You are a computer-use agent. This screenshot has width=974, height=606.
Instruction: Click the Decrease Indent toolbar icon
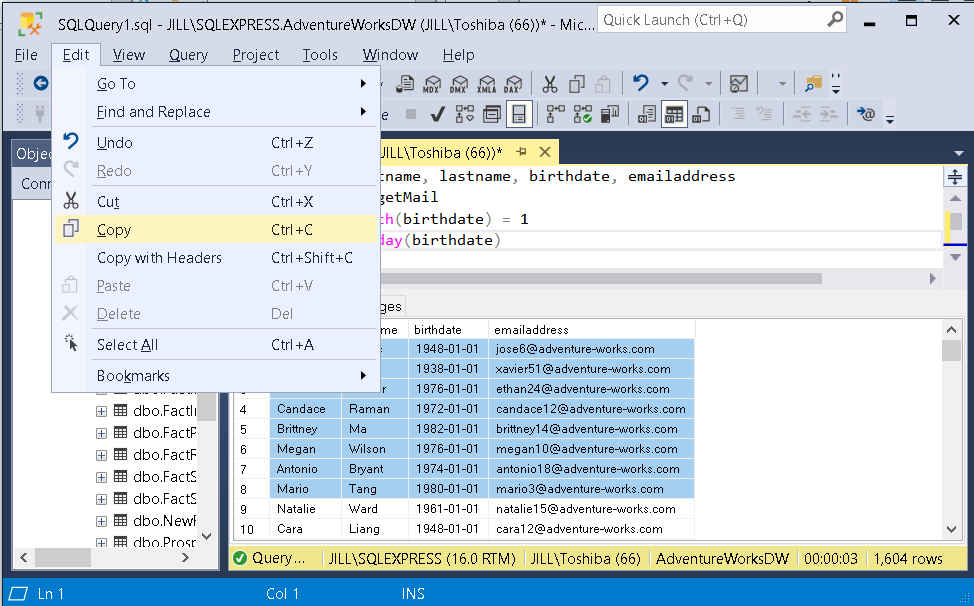tap(802, 114)
